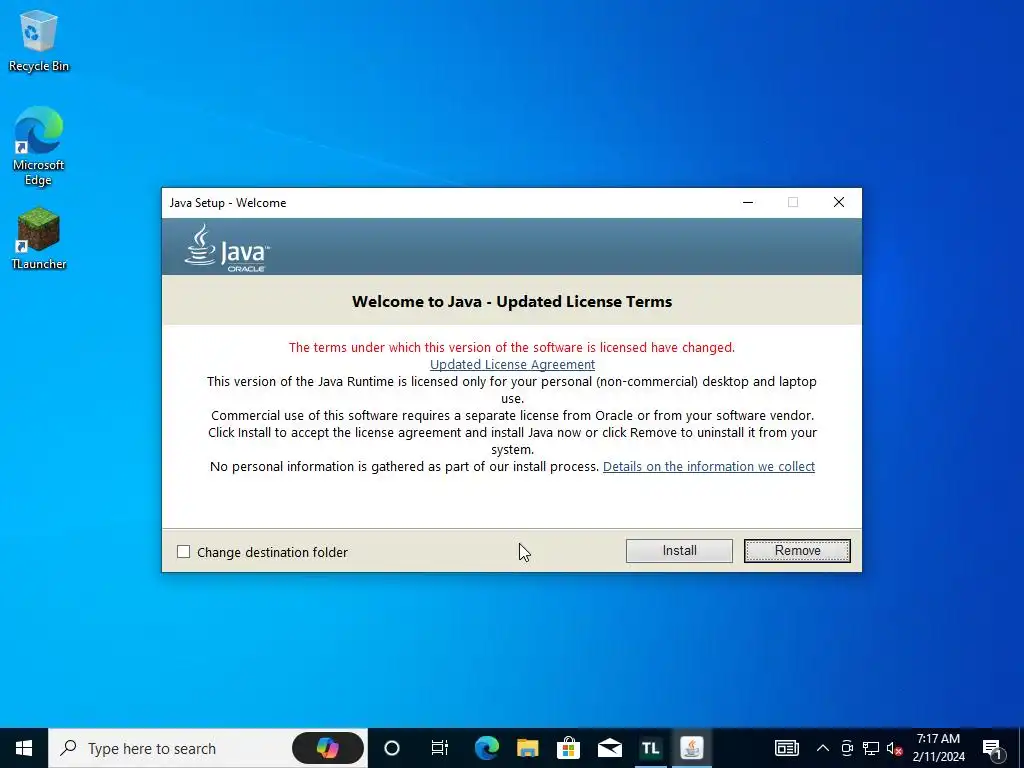The image size is (1024, 768).
Task: Open the clock showing 7:17 AM
Action: coord(938,748)
